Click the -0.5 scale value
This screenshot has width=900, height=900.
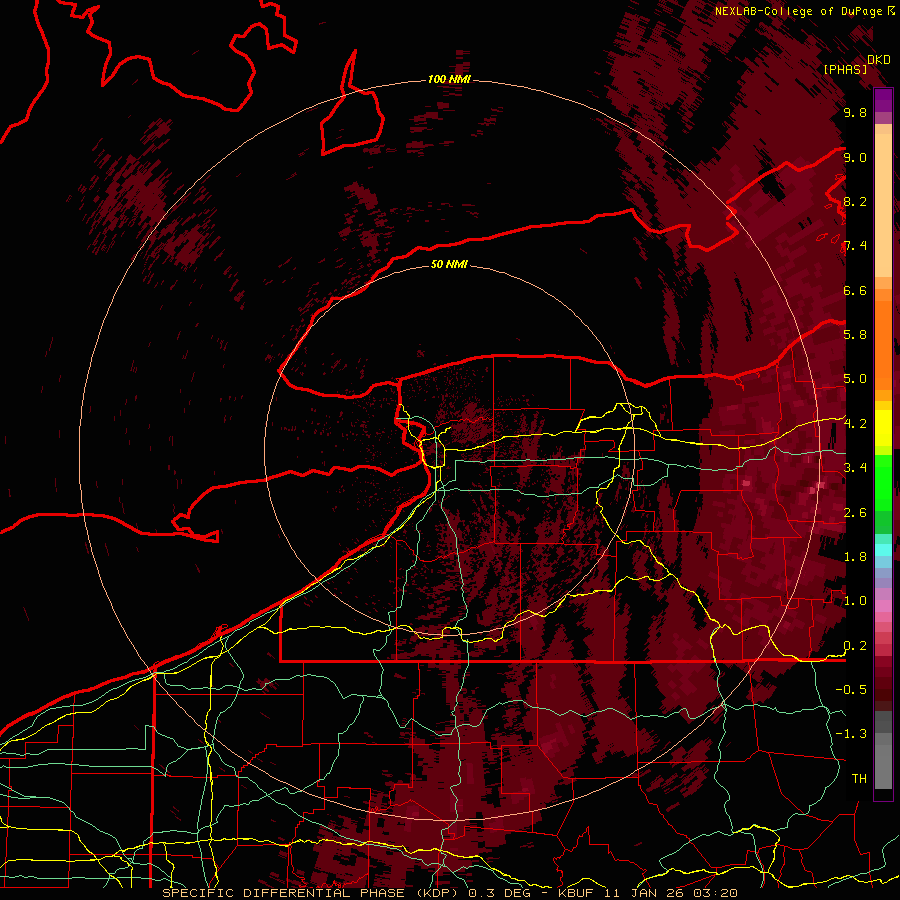851,690
